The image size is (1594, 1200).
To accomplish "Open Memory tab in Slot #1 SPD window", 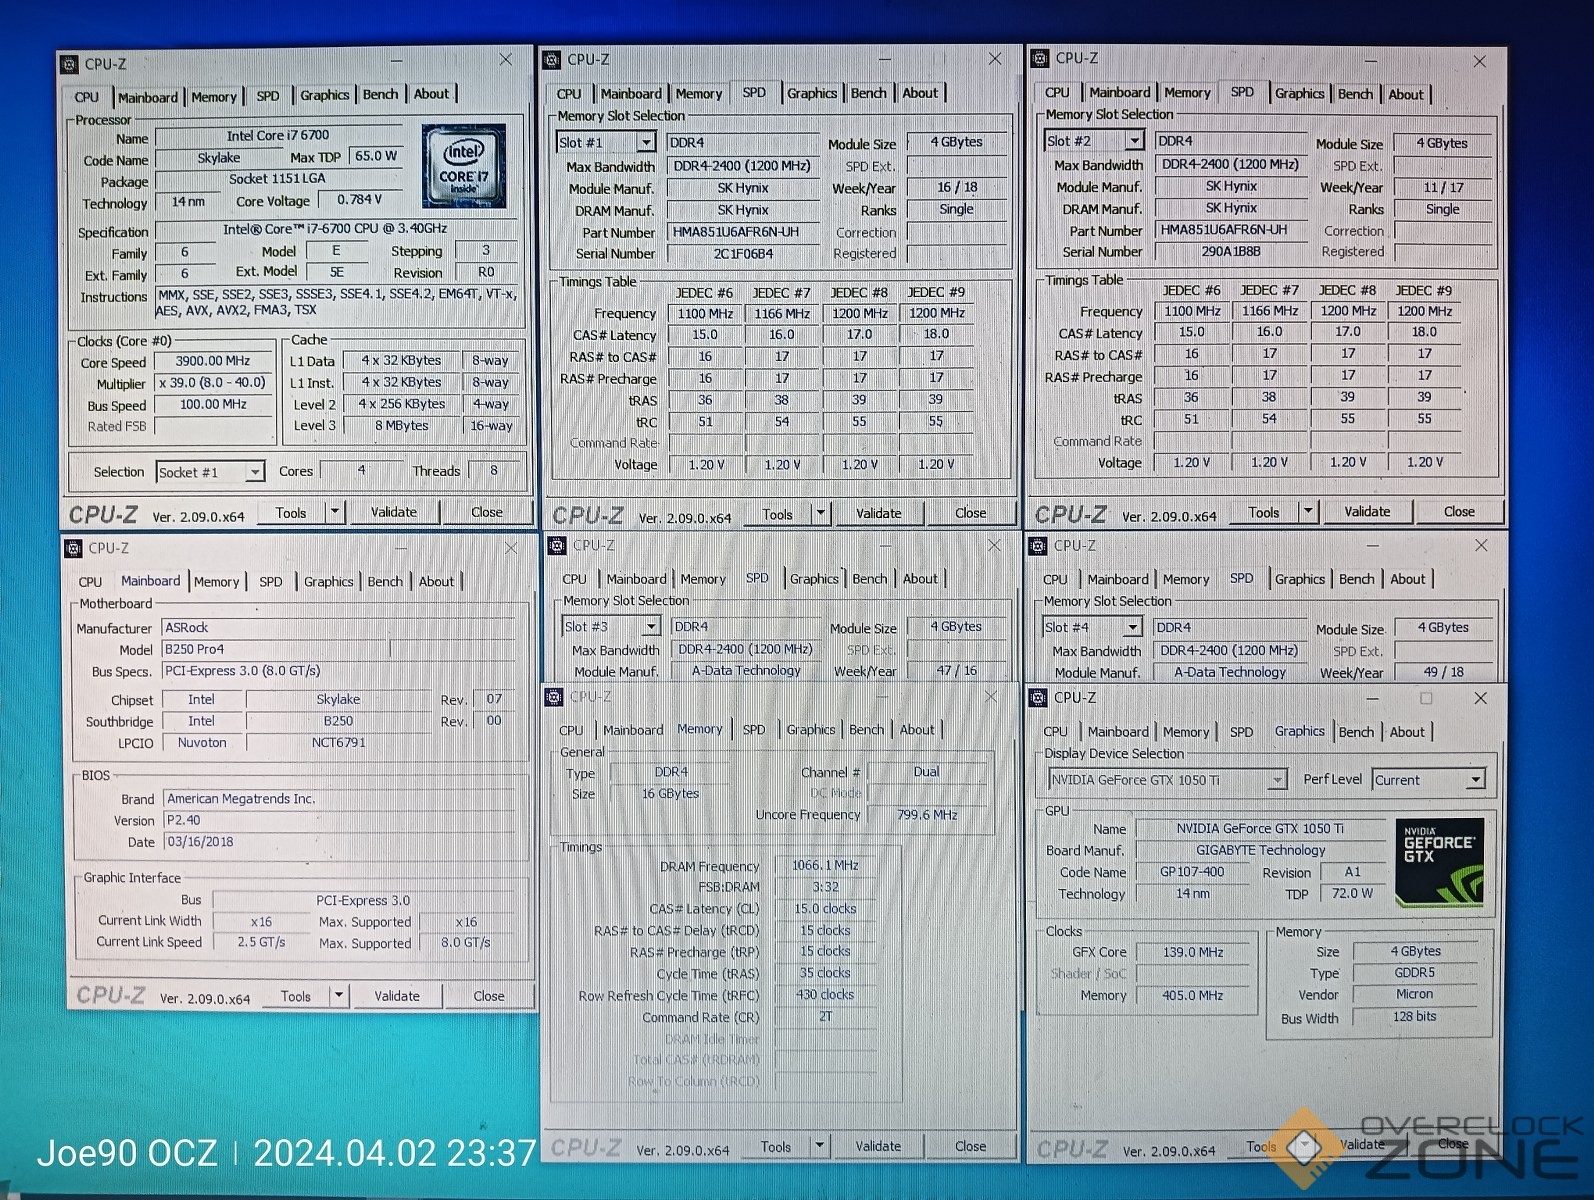I will [x=698, y=94].
